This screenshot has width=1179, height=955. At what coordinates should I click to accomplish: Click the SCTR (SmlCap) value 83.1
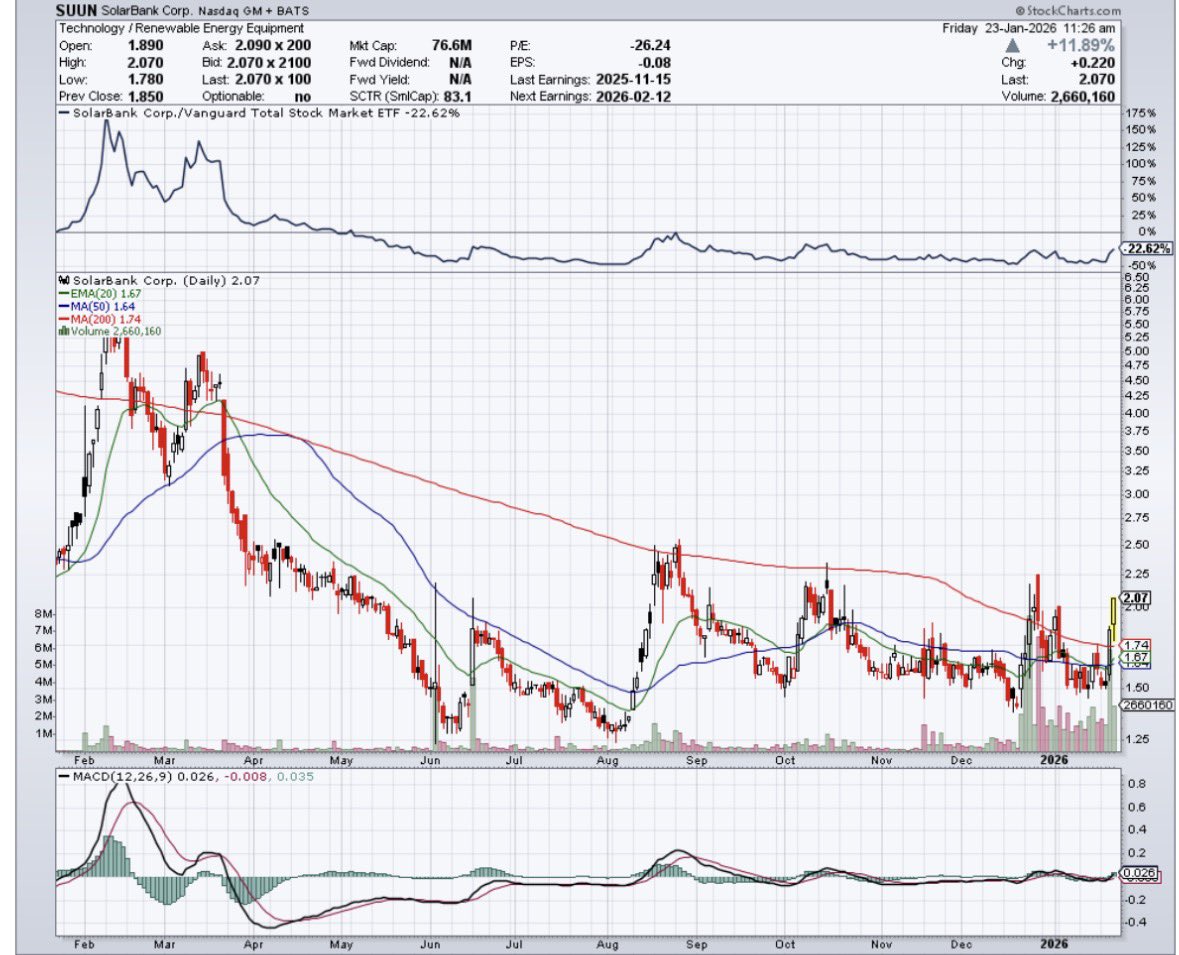(x=457, y=96)
